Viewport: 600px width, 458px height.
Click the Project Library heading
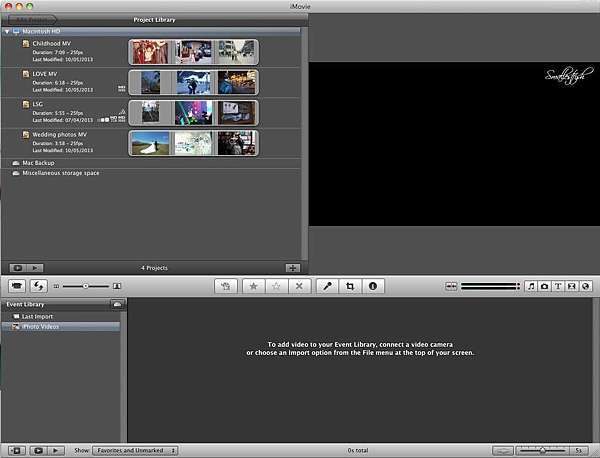click(x=154, y=20)
